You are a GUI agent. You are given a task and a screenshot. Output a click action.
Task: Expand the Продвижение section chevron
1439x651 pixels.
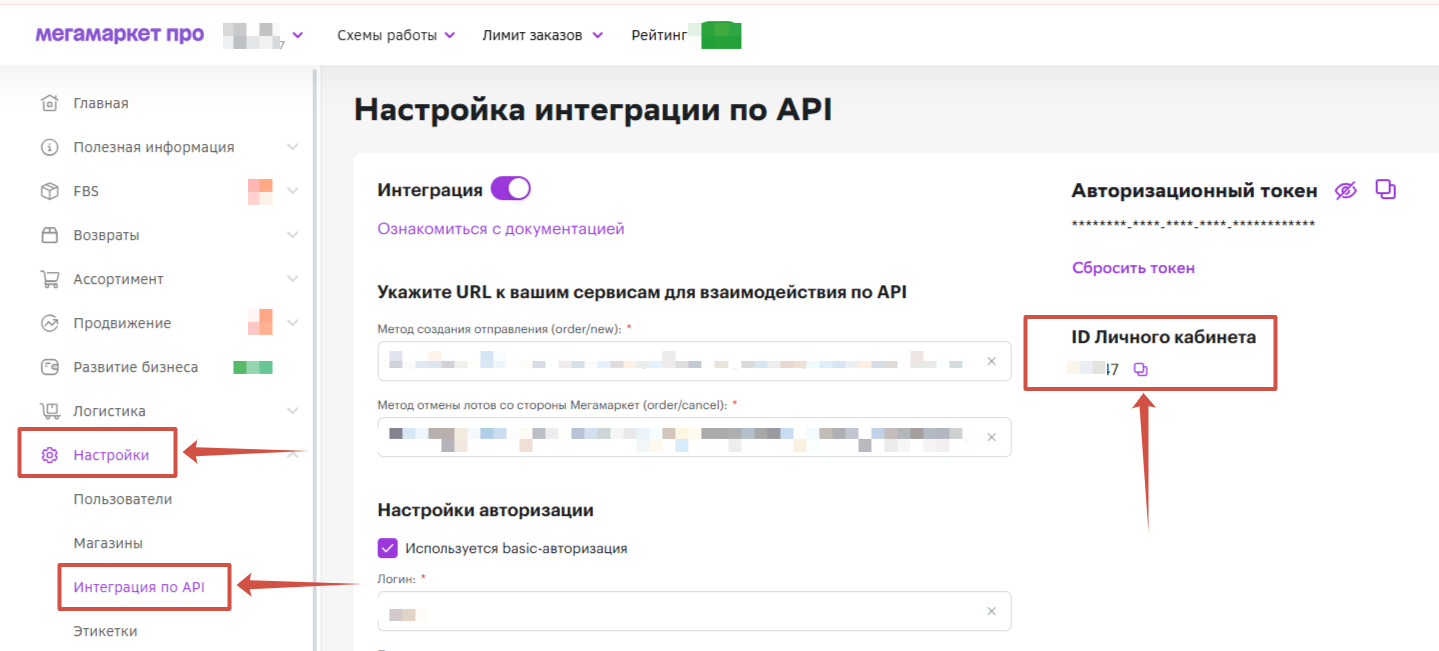(x=292, y=323)
